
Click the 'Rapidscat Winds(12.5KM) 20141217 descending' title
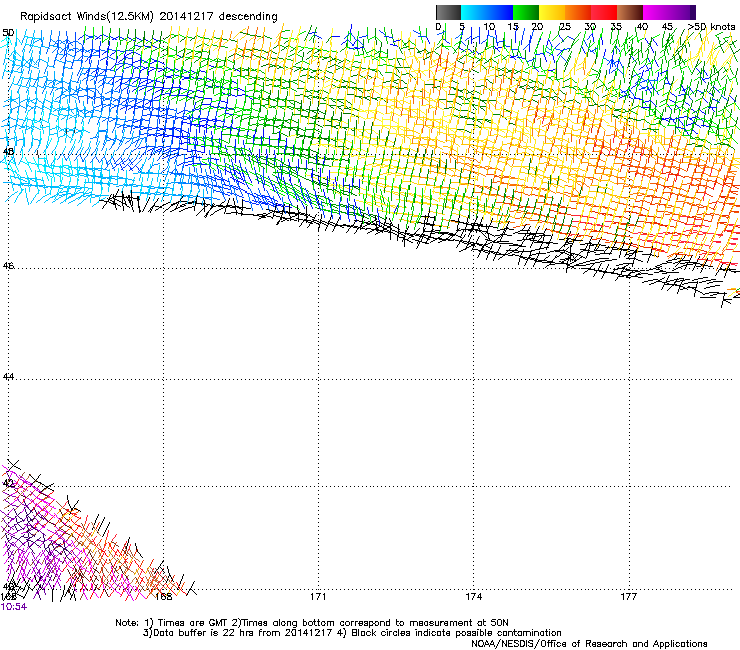click(149, 16)
